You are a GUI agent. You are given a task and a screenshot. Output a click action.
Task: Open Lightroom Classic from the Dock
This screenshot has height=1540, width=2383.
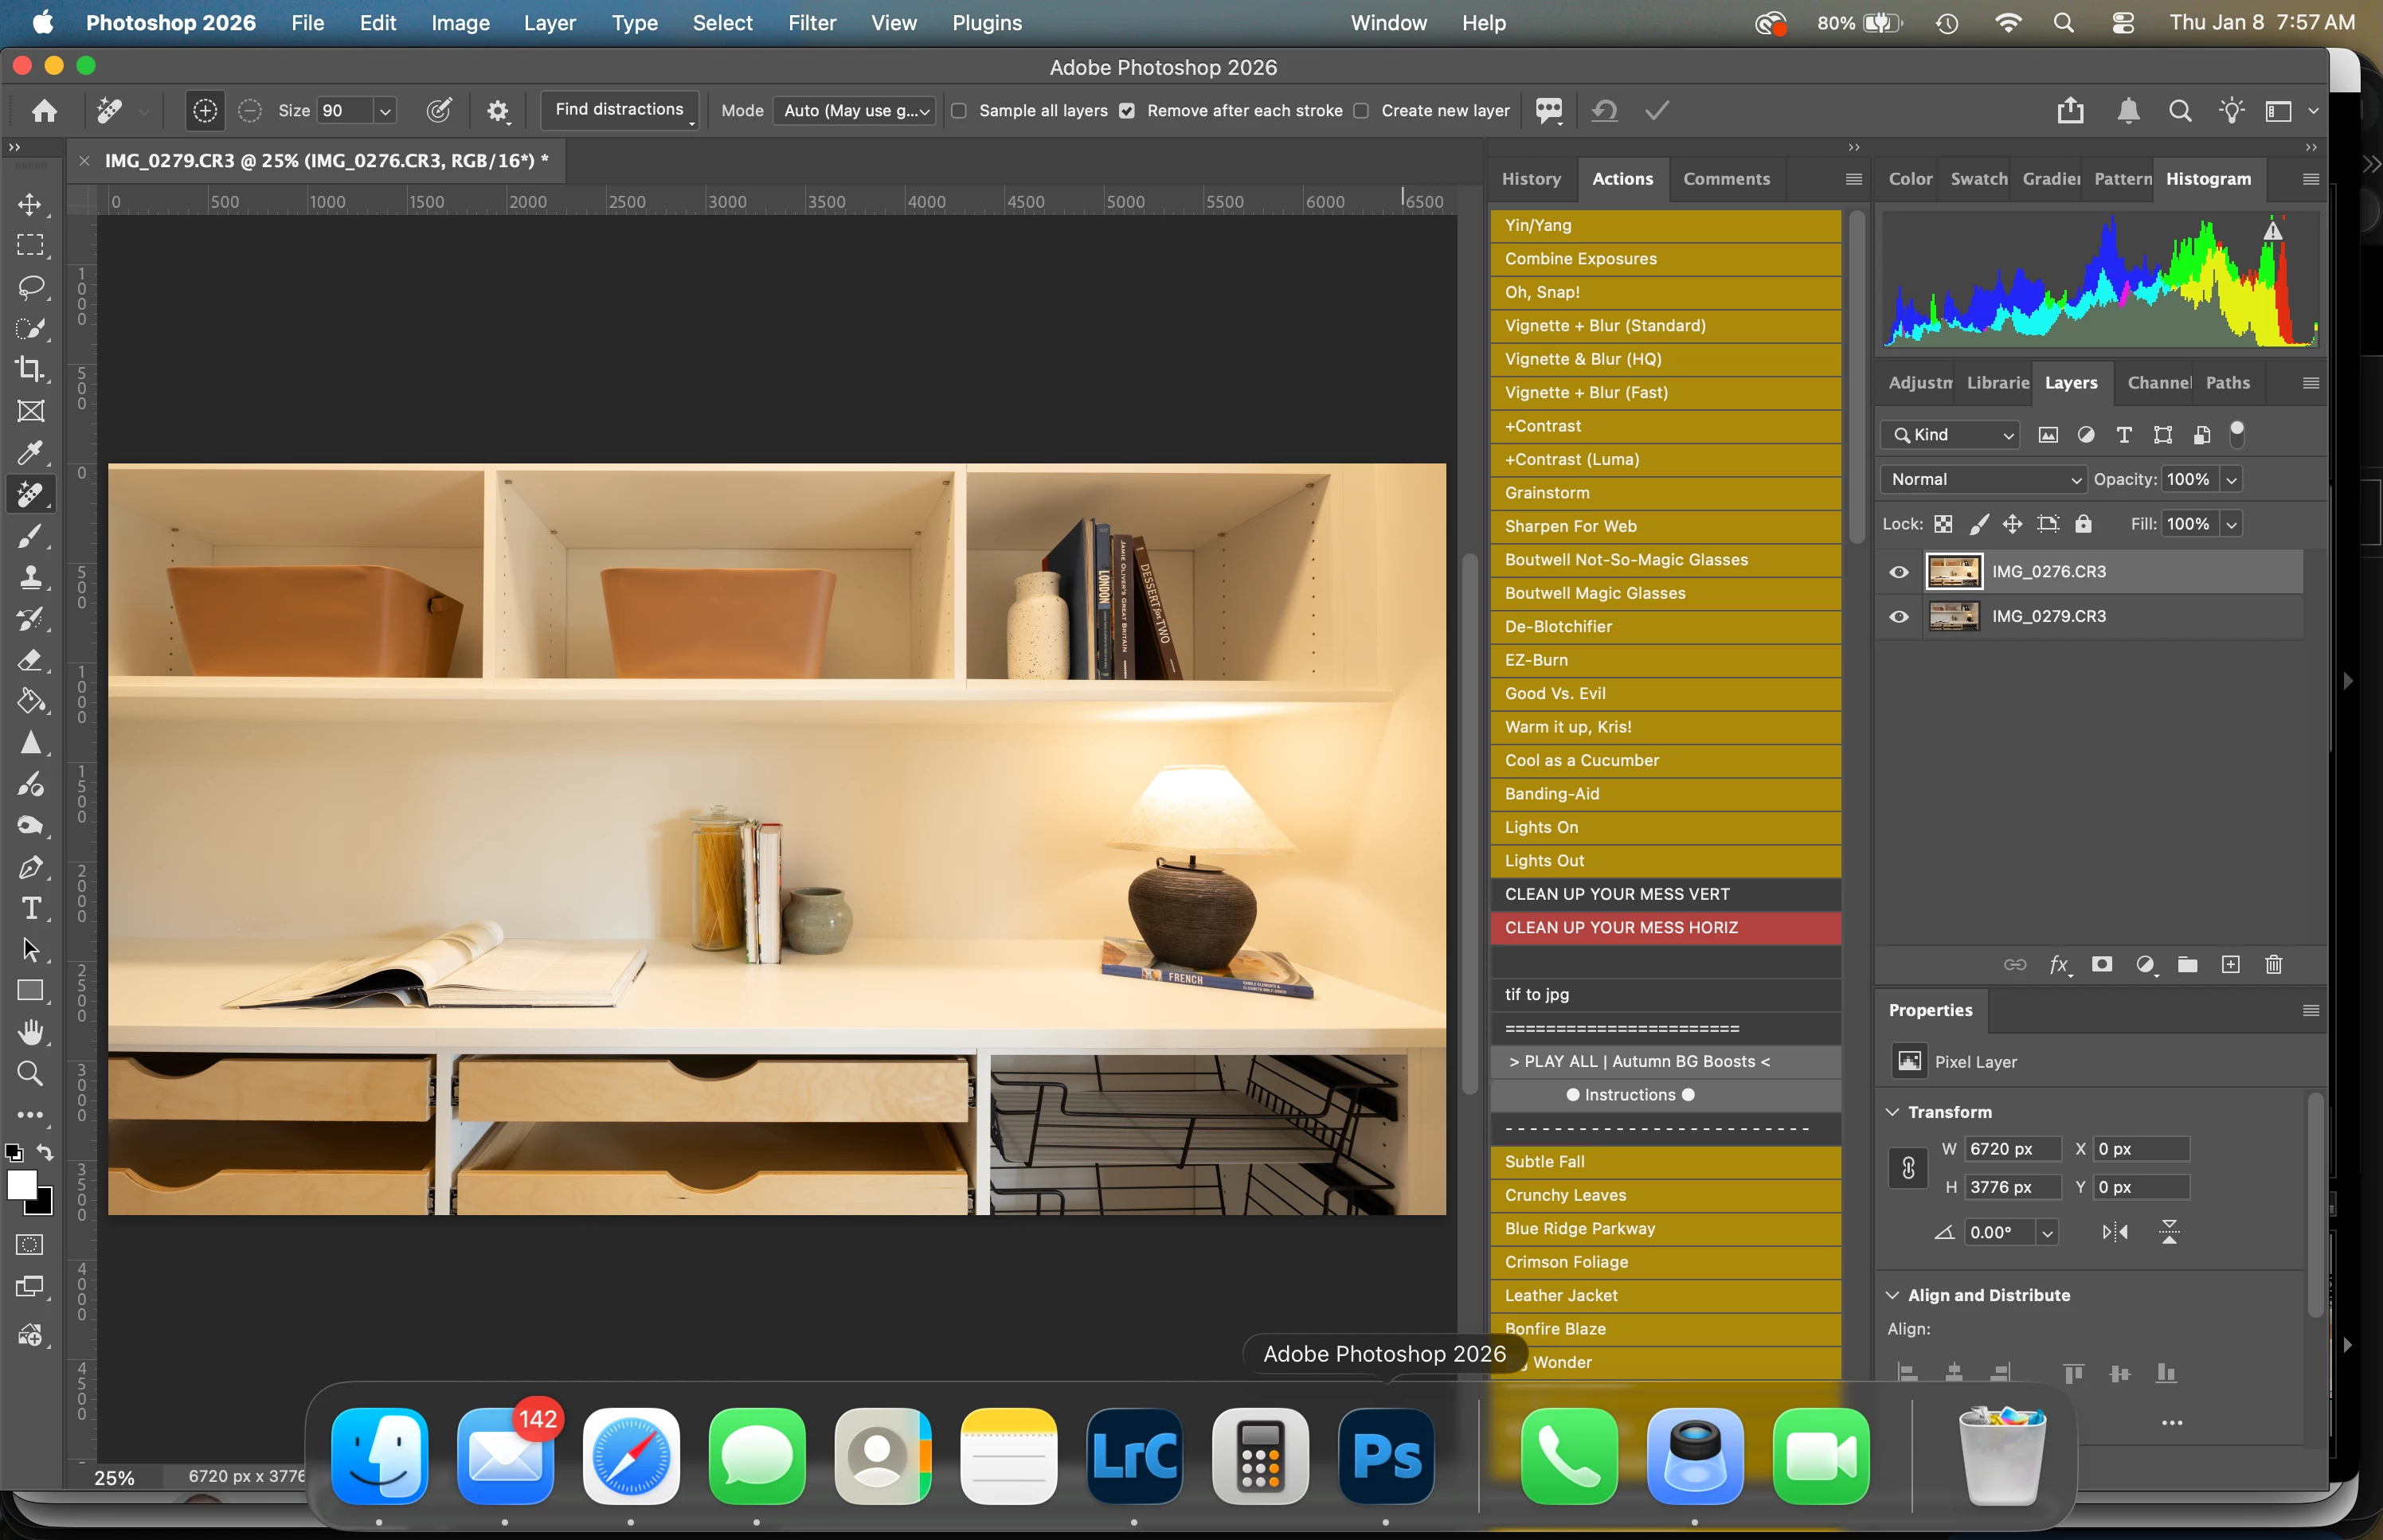coord(1134,1456)
